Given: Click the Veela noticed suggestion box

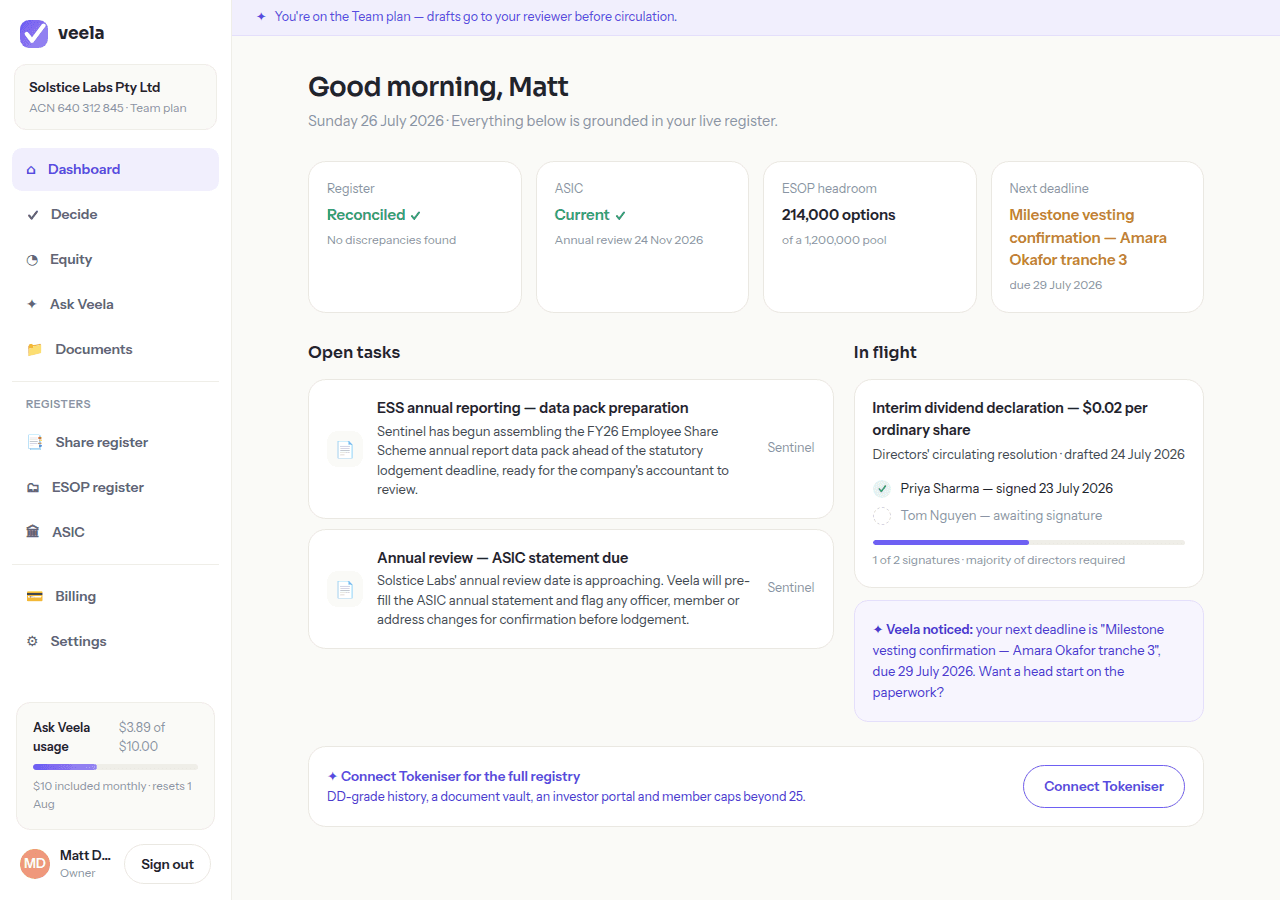Looking at the screenshot, I should pos(1029,661).
